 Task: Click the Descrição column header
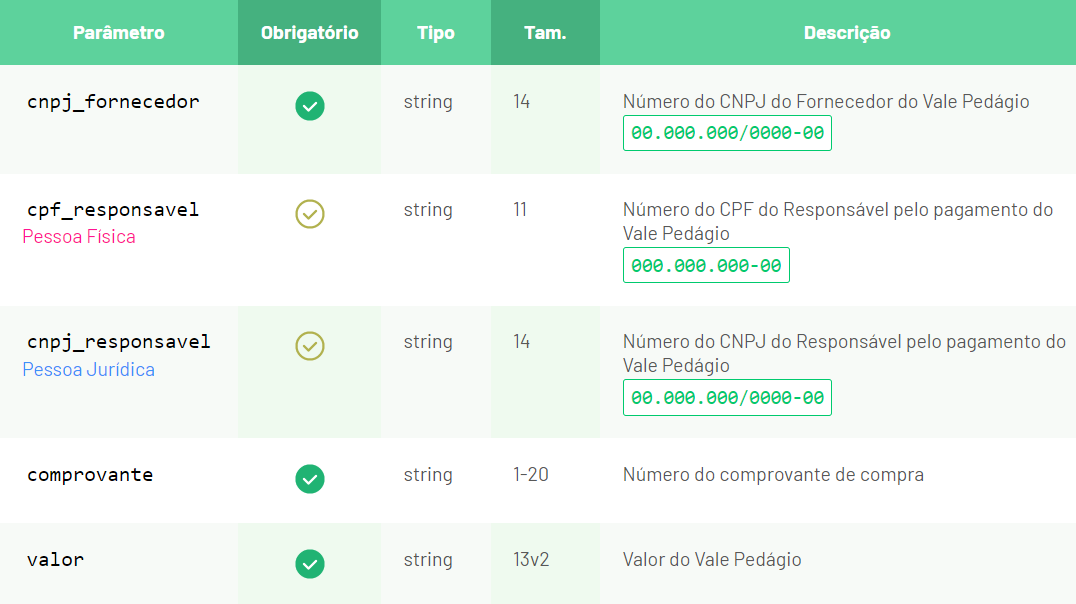(847, 32)
